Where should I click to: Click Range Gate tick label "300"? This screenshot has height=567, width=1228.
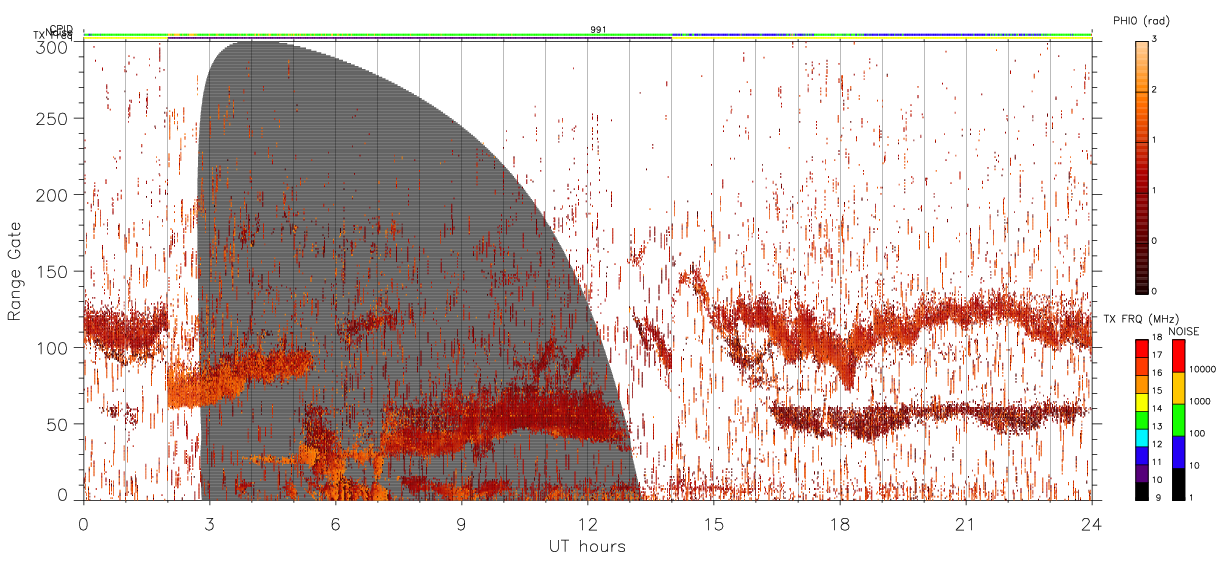pyautogui.click(x=54, y=47)
